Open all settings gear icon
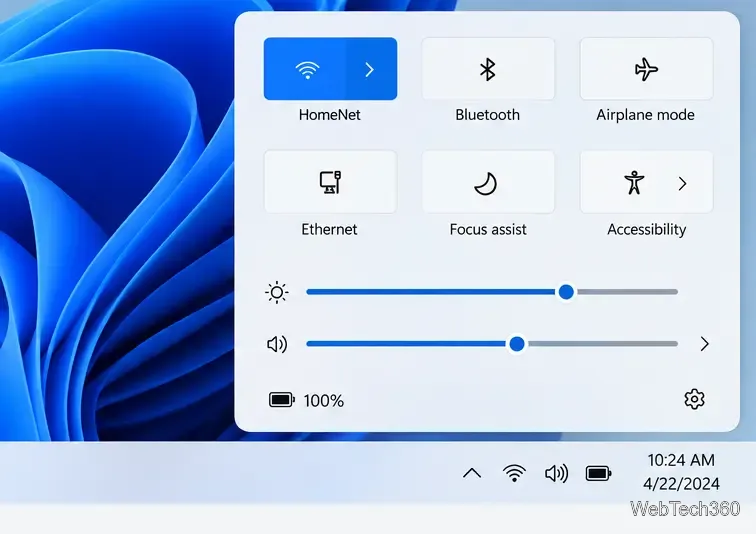Viewport: 756px width, 534px height. coord(694,399)
